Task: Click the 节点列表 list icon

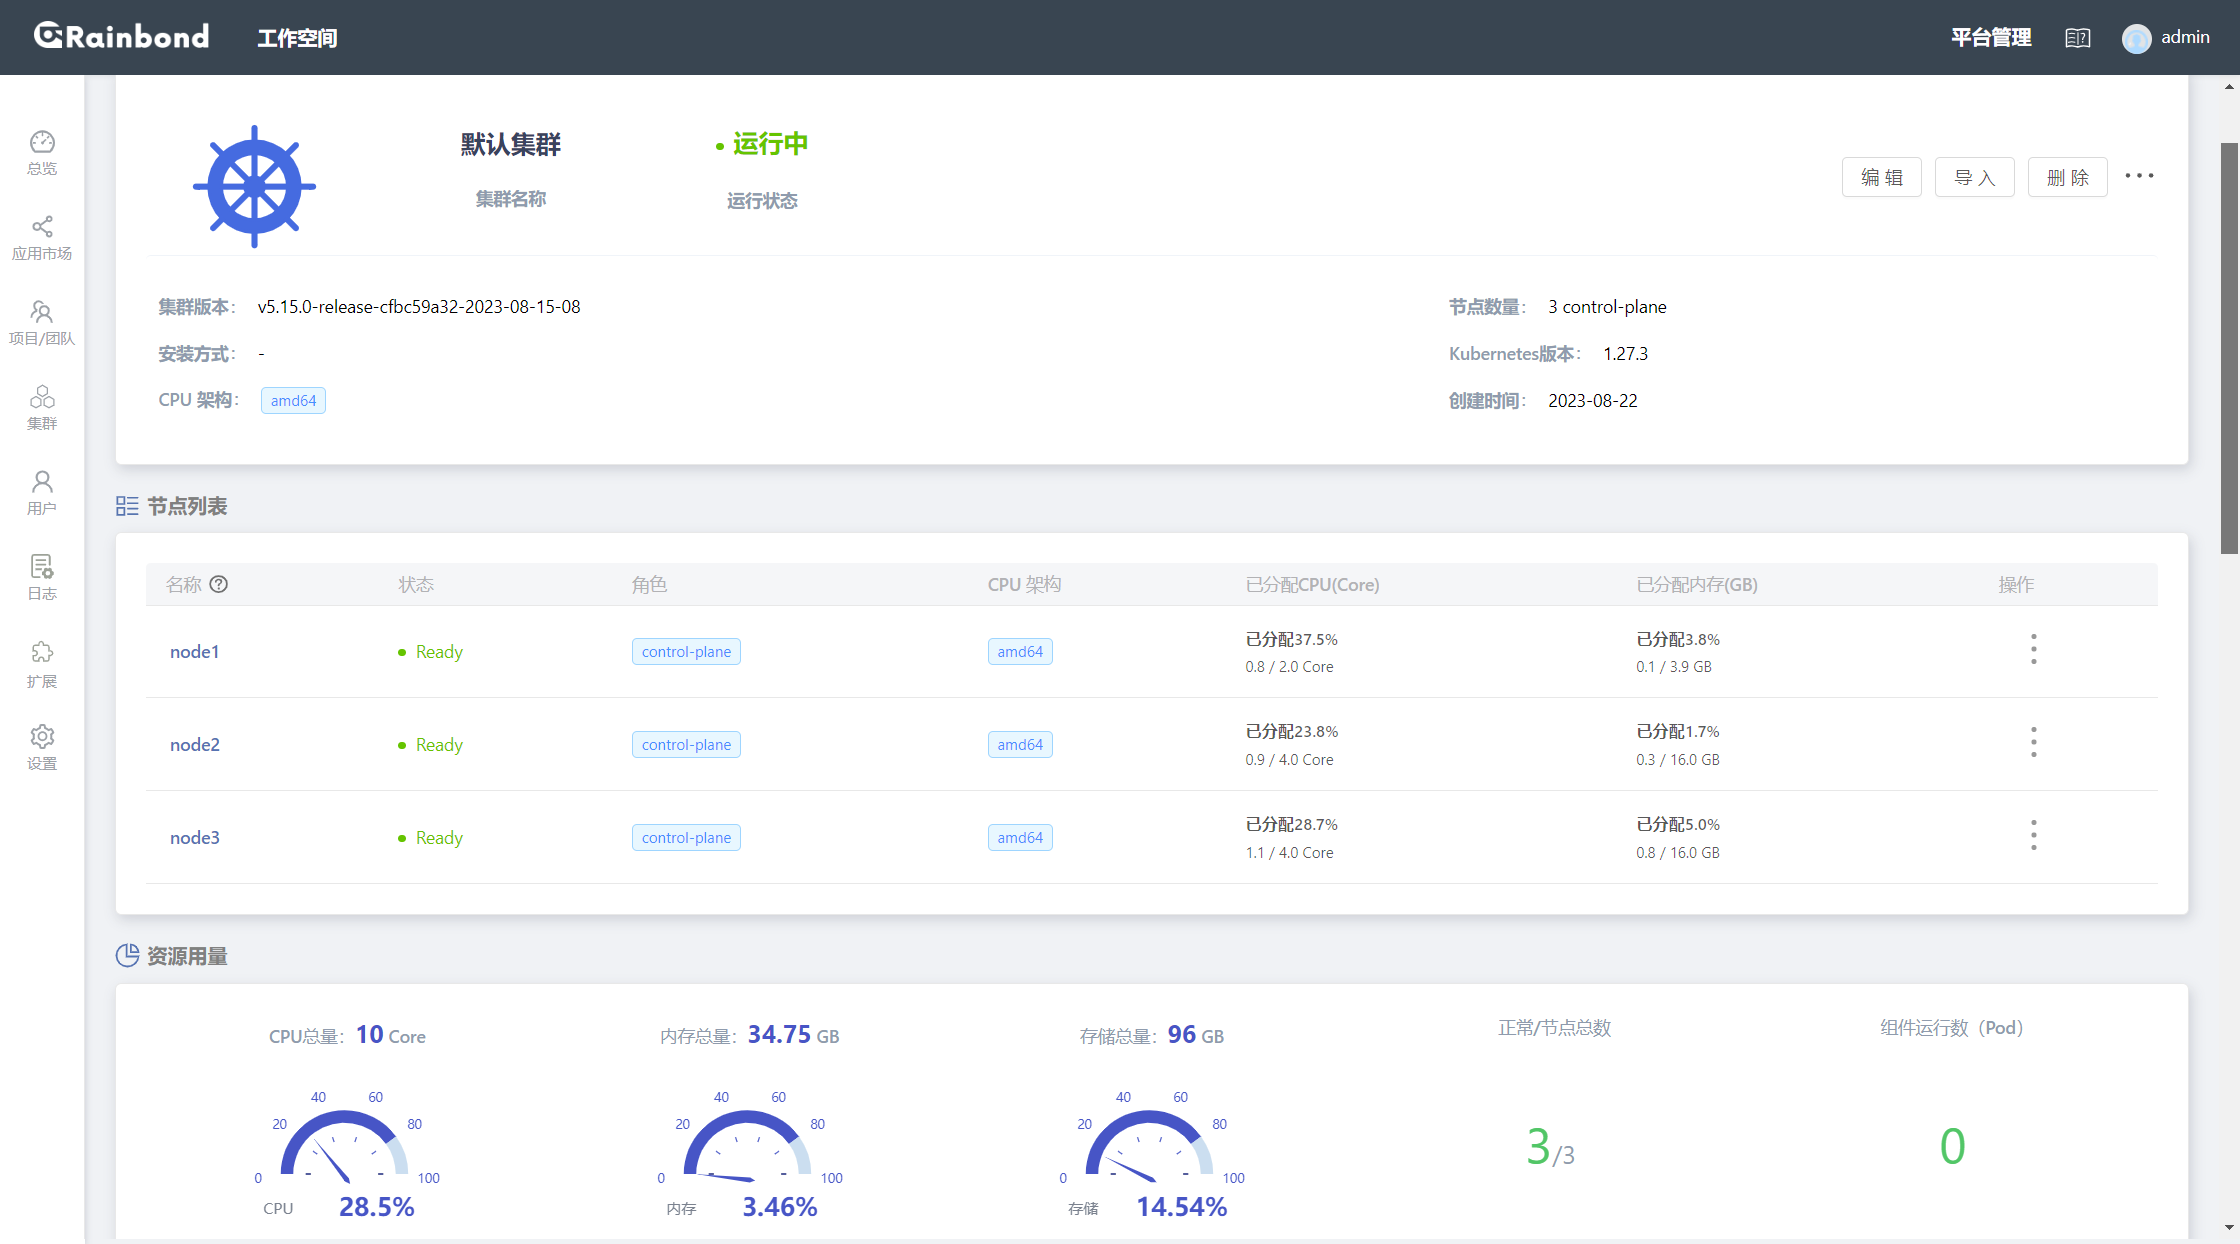Action: coord(127,506)
